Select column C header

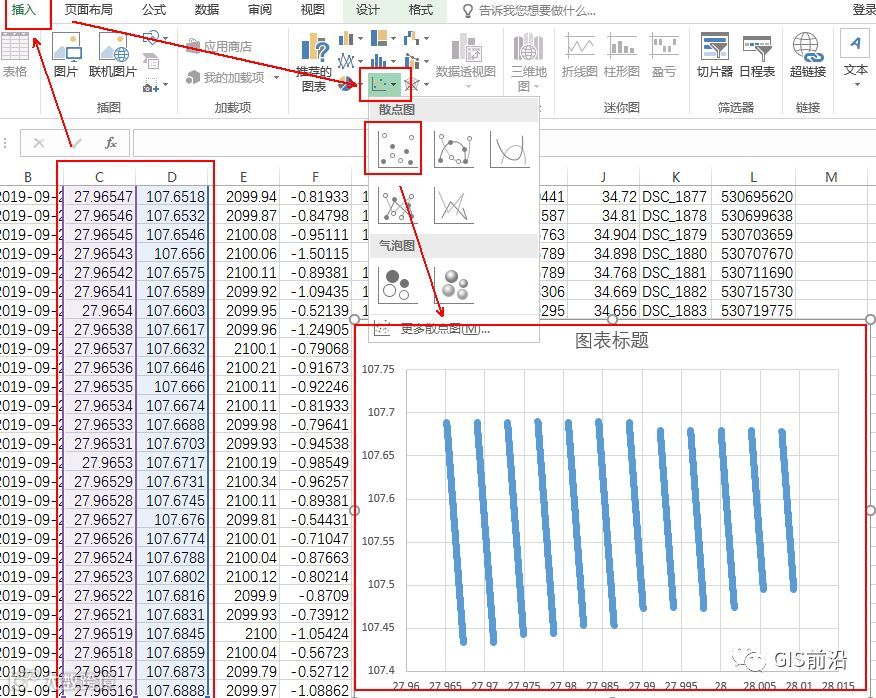point(99,177)
